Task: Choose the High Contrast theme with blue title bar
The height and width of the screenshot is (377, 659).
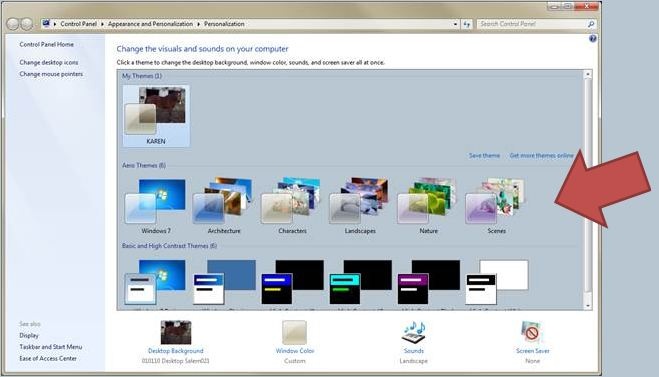Action: pos(293,282)
